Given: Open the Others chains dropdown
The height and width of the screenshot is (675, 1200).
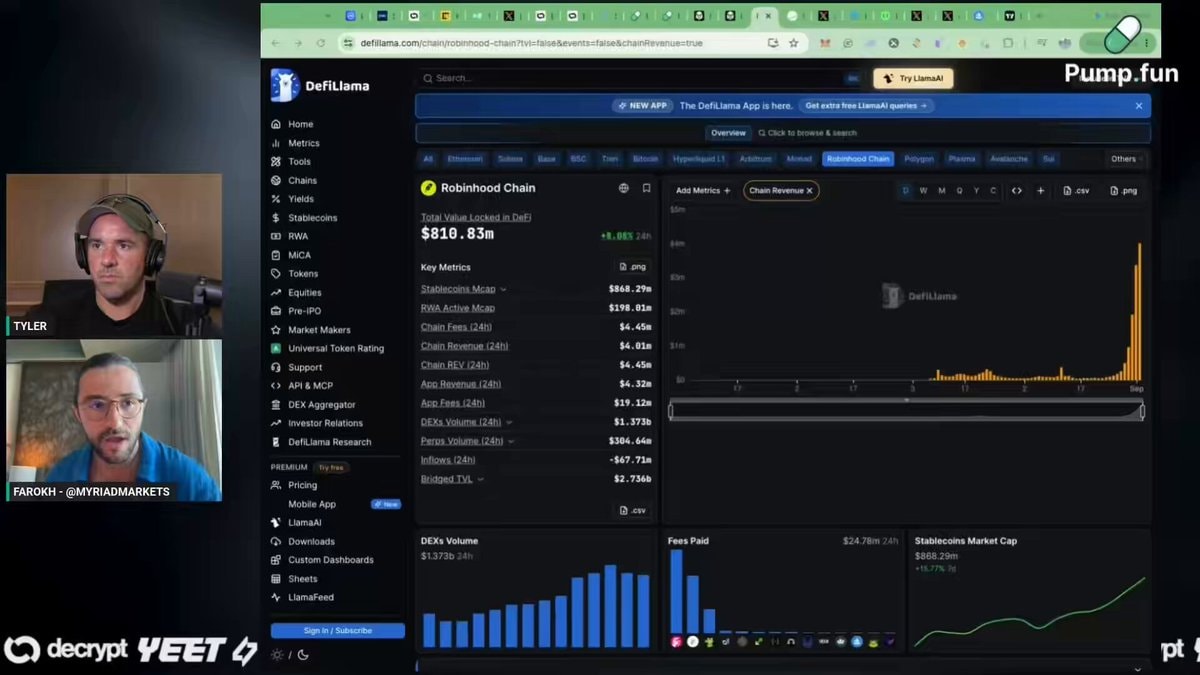Looking at the screenshot, I should [x=1126, y=159].
